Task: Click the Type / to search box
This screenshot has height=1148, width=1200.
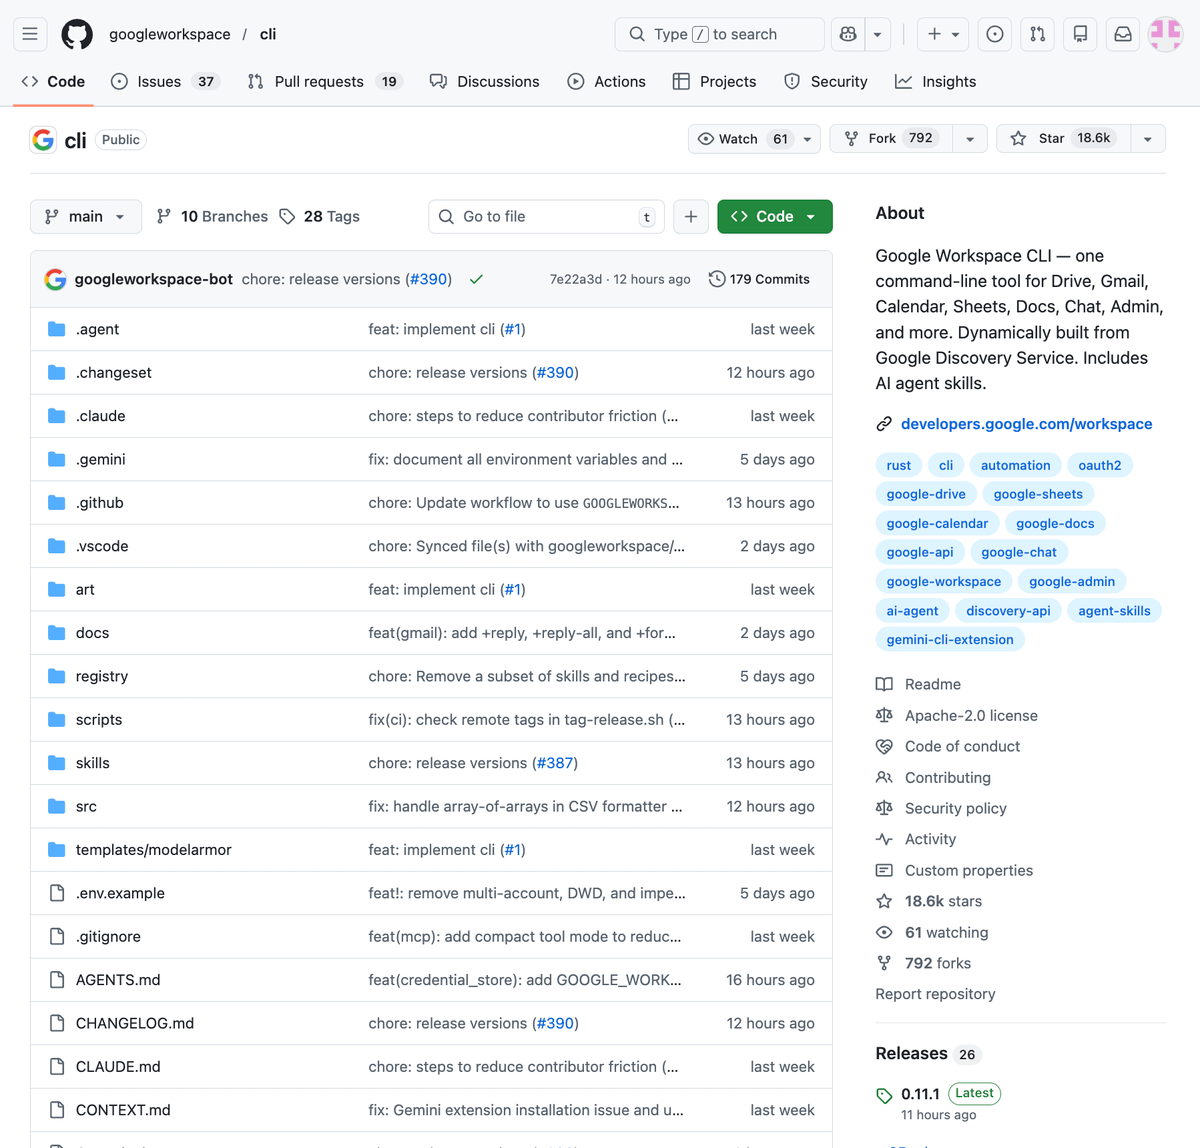Action: [720, 34]
